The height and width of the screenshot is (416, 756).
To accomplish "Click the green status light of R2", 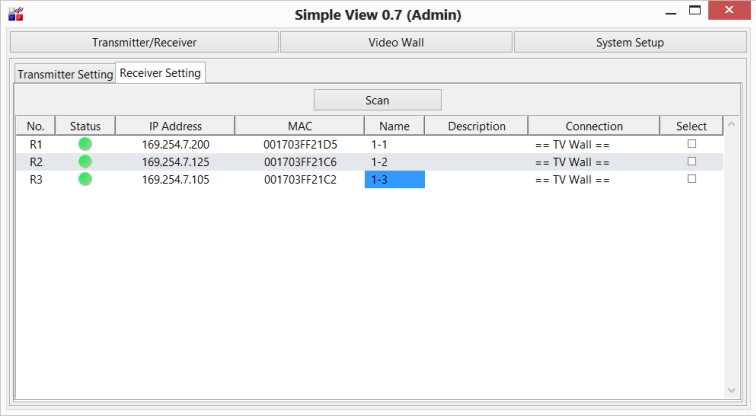I will (x=85, y=162).
